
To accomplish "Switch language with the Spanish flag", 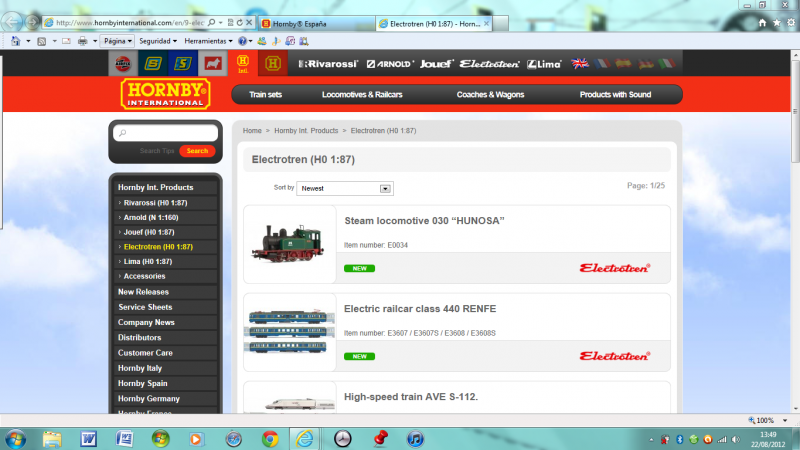I will (623, 63).
